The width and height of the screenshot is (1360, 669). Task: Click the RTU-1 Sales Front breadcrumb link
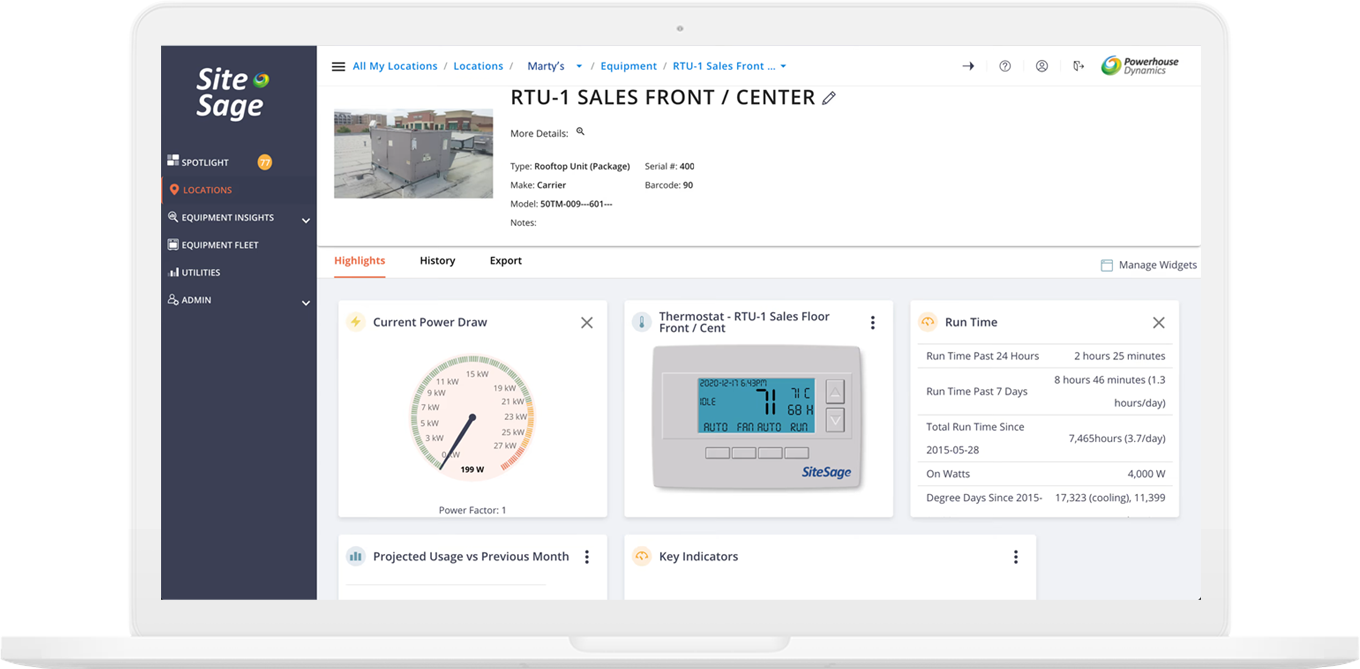click(724, 66)
